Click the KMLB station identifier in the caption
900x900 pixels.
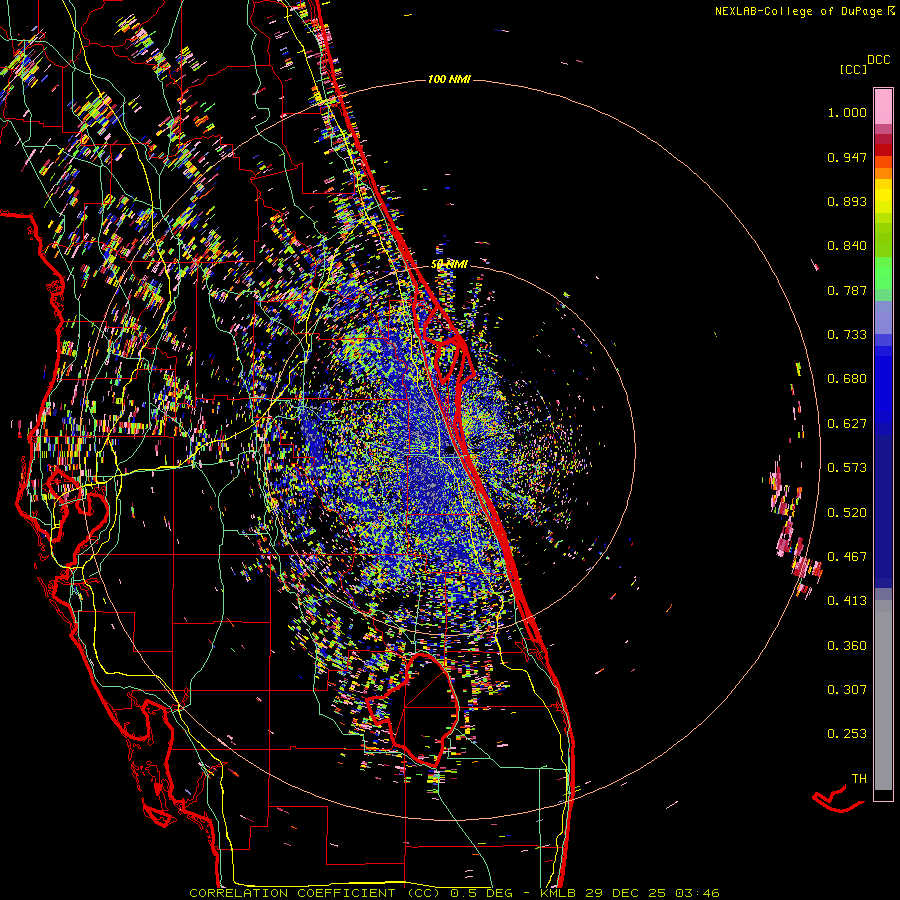(559, 893)
